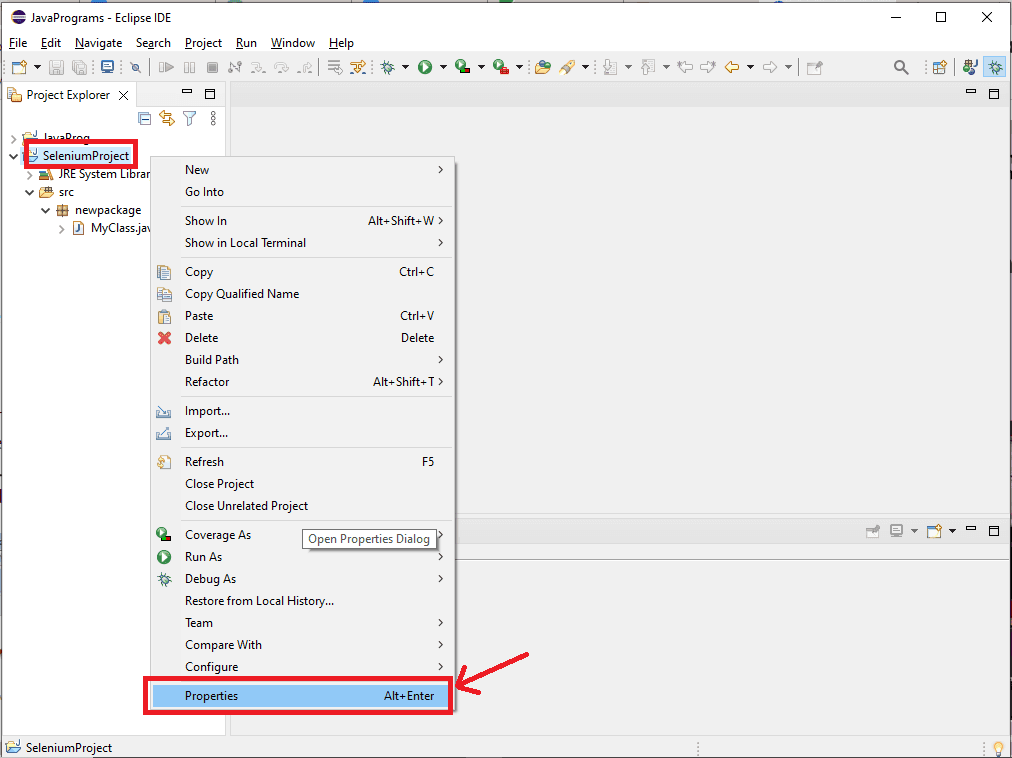The width and height of the screenshot is (1012, 758).
Task: Select MyClass.java file in Project Explorer
Action: pyautogui.click(x=120, y=228)
